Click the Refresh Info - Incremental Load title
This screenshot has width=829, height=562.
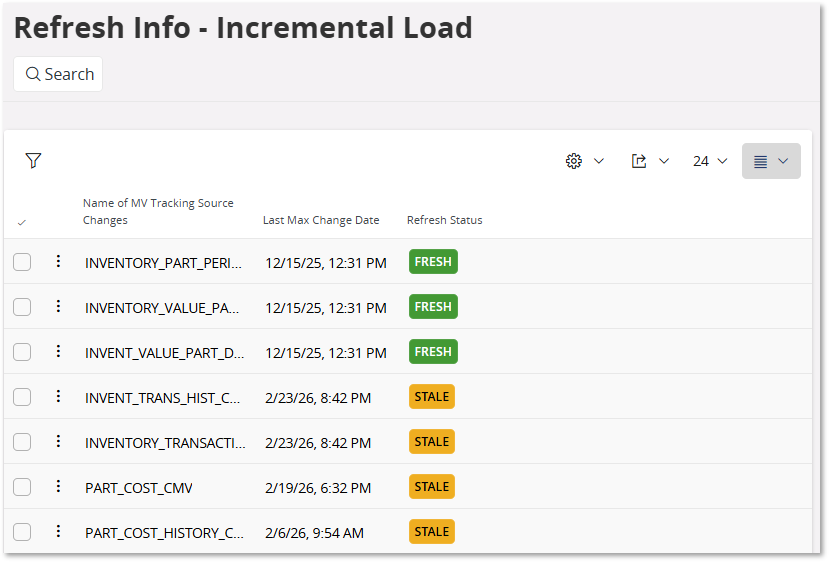pos(243,27)
